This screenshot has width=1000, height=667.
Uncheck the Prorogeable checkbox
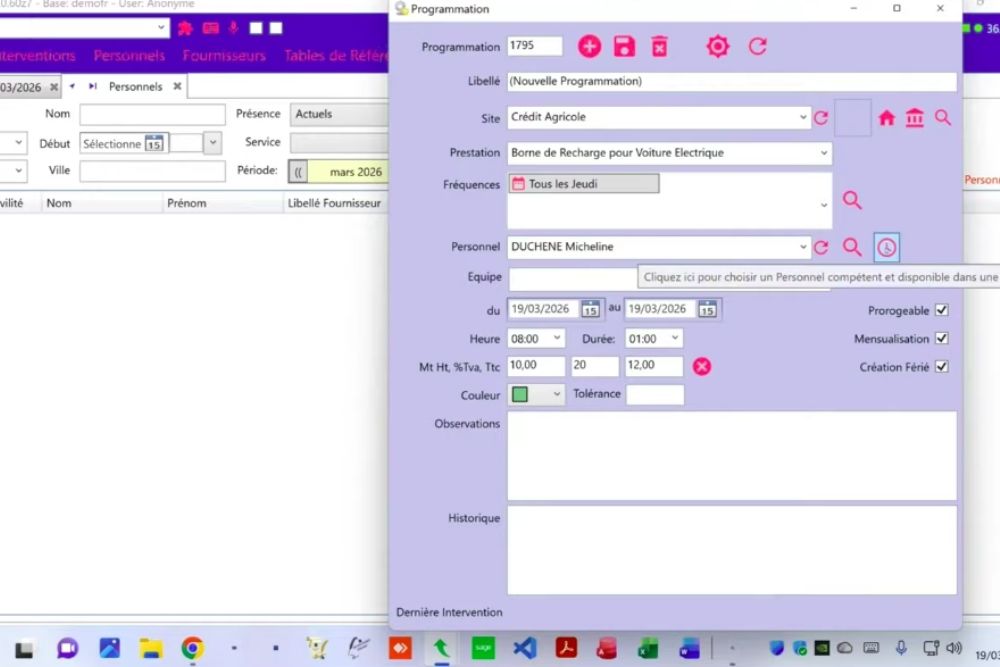[941, 310]
